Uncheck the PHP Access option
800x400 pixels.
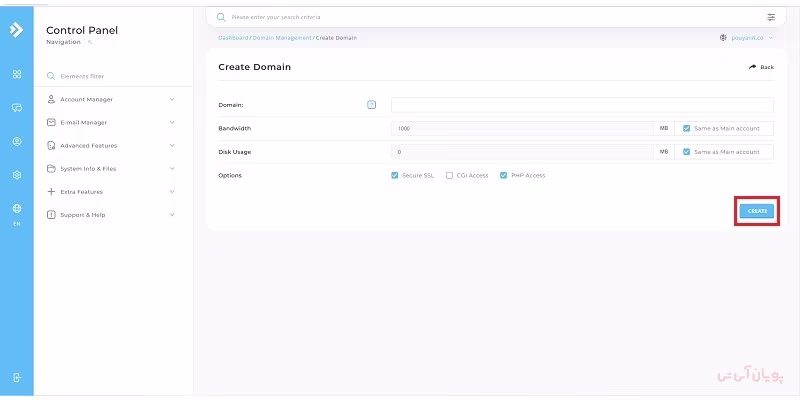[x=504, y=176]
